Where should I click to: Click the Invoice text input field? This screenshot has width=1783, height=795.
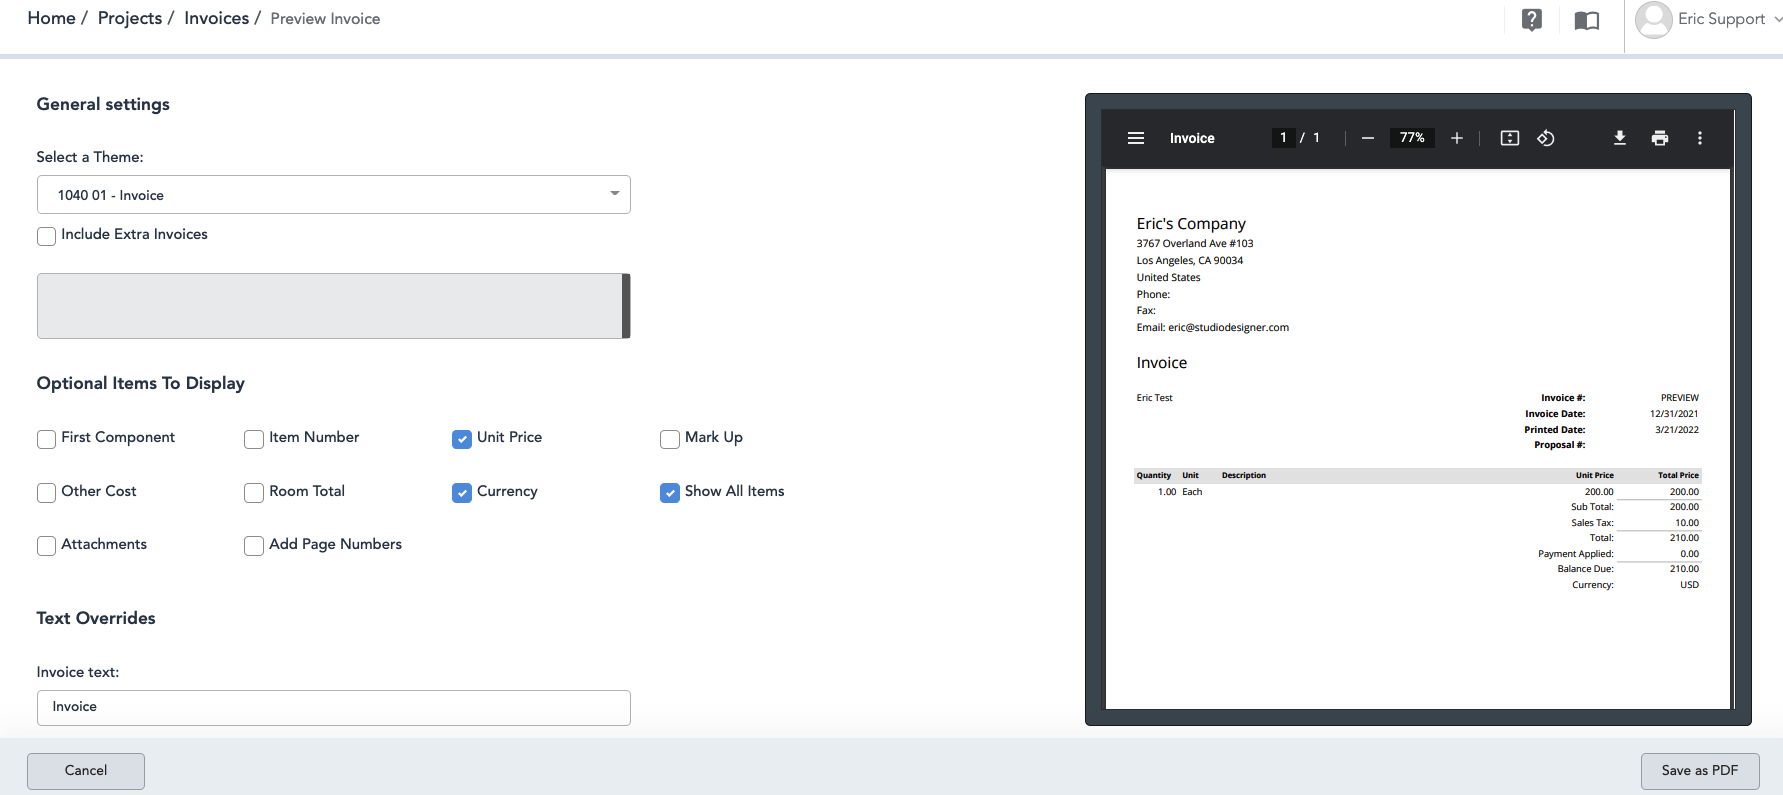[333, 707]
